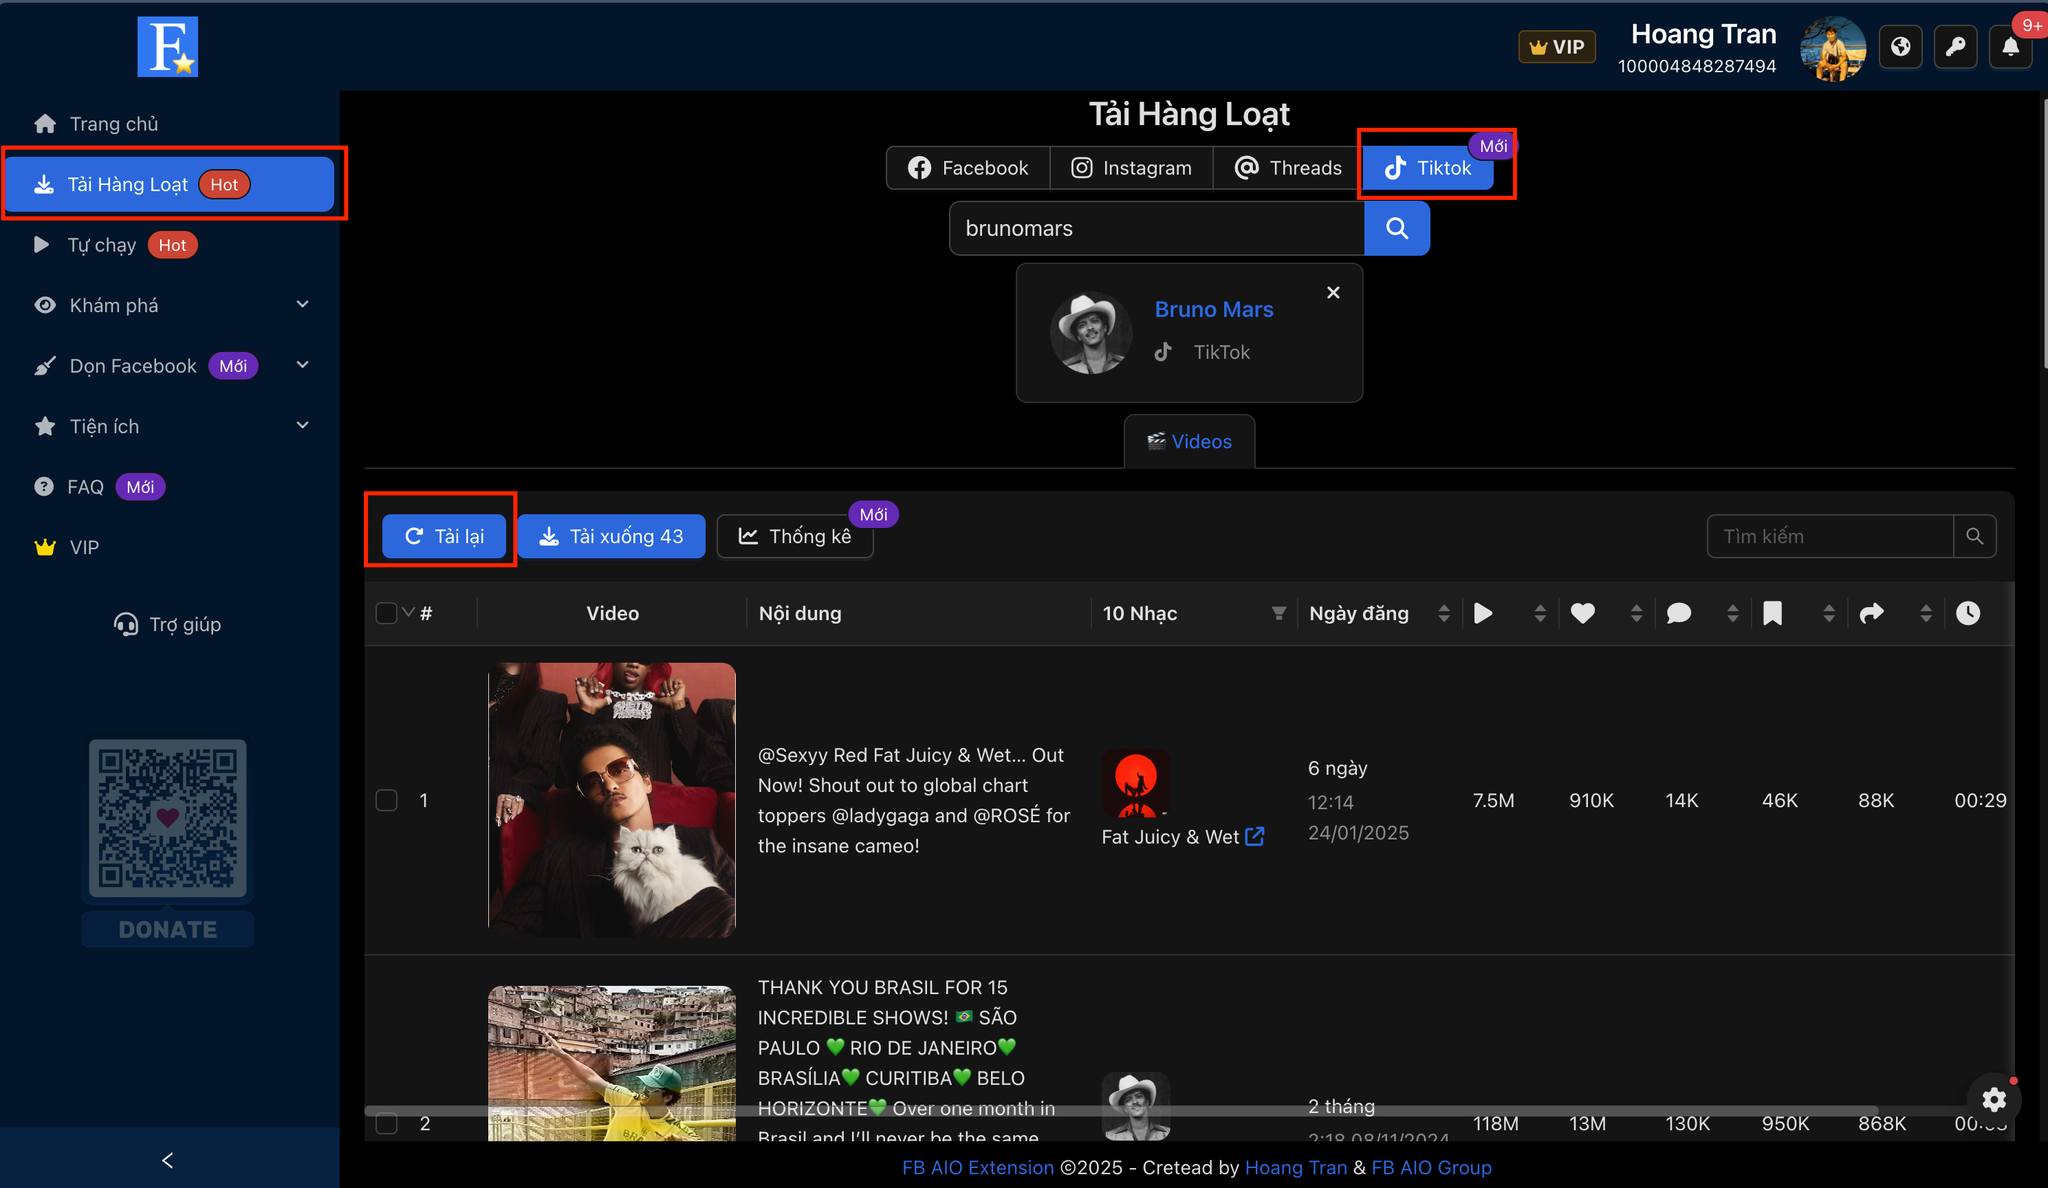
Task: Open the Bruno Mars cat video thumbnail
Action: click(x=612, y=800)
